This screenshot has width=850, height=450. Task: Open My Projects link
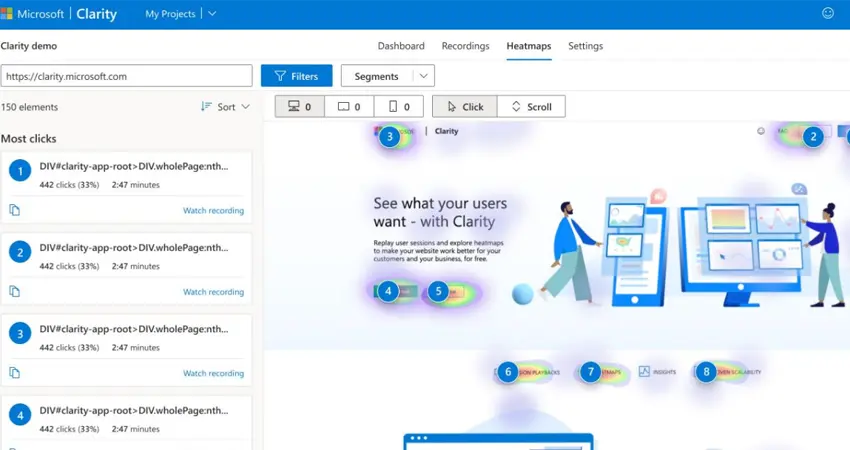click(170, 14)
